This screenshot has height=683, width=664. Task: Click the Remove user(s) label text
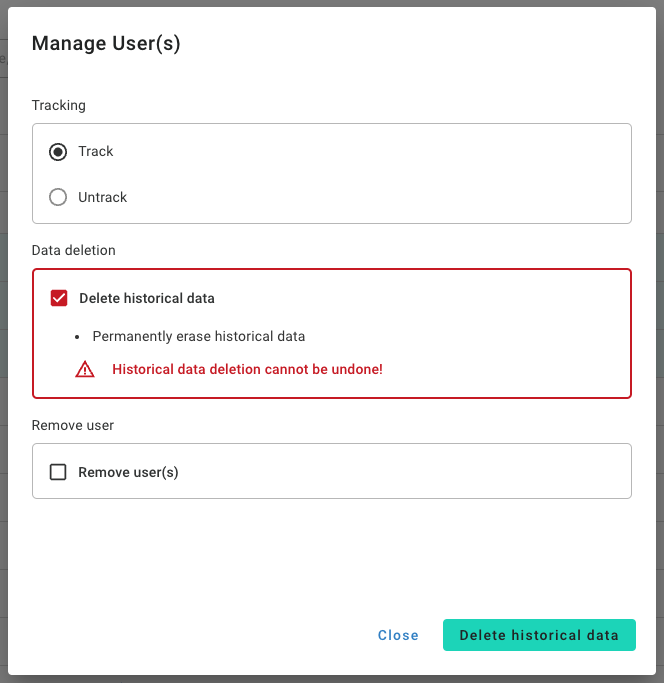(x=128, y=472)
